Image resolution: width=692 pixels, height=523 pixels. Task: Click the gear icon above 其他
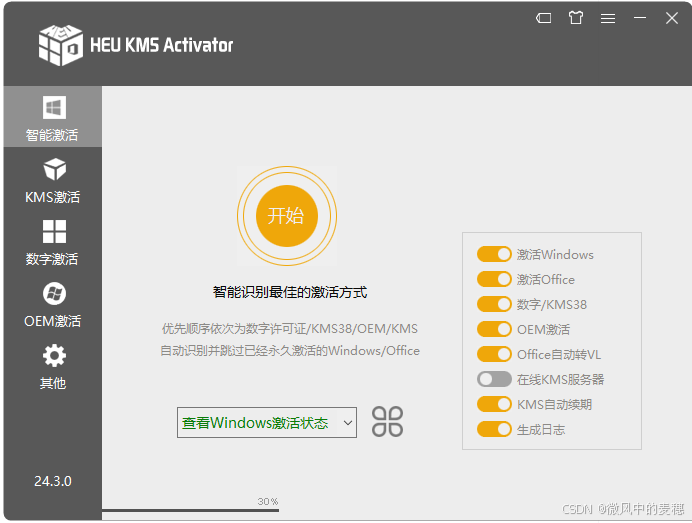[54, 356]
